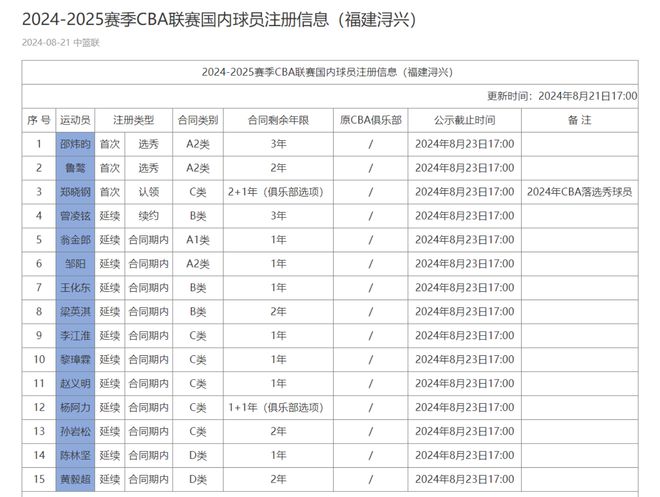Click player 杨阿力 in row 12
Viewport: 660px width, 497px height.
pyautogui.click(x=75, y=408)
